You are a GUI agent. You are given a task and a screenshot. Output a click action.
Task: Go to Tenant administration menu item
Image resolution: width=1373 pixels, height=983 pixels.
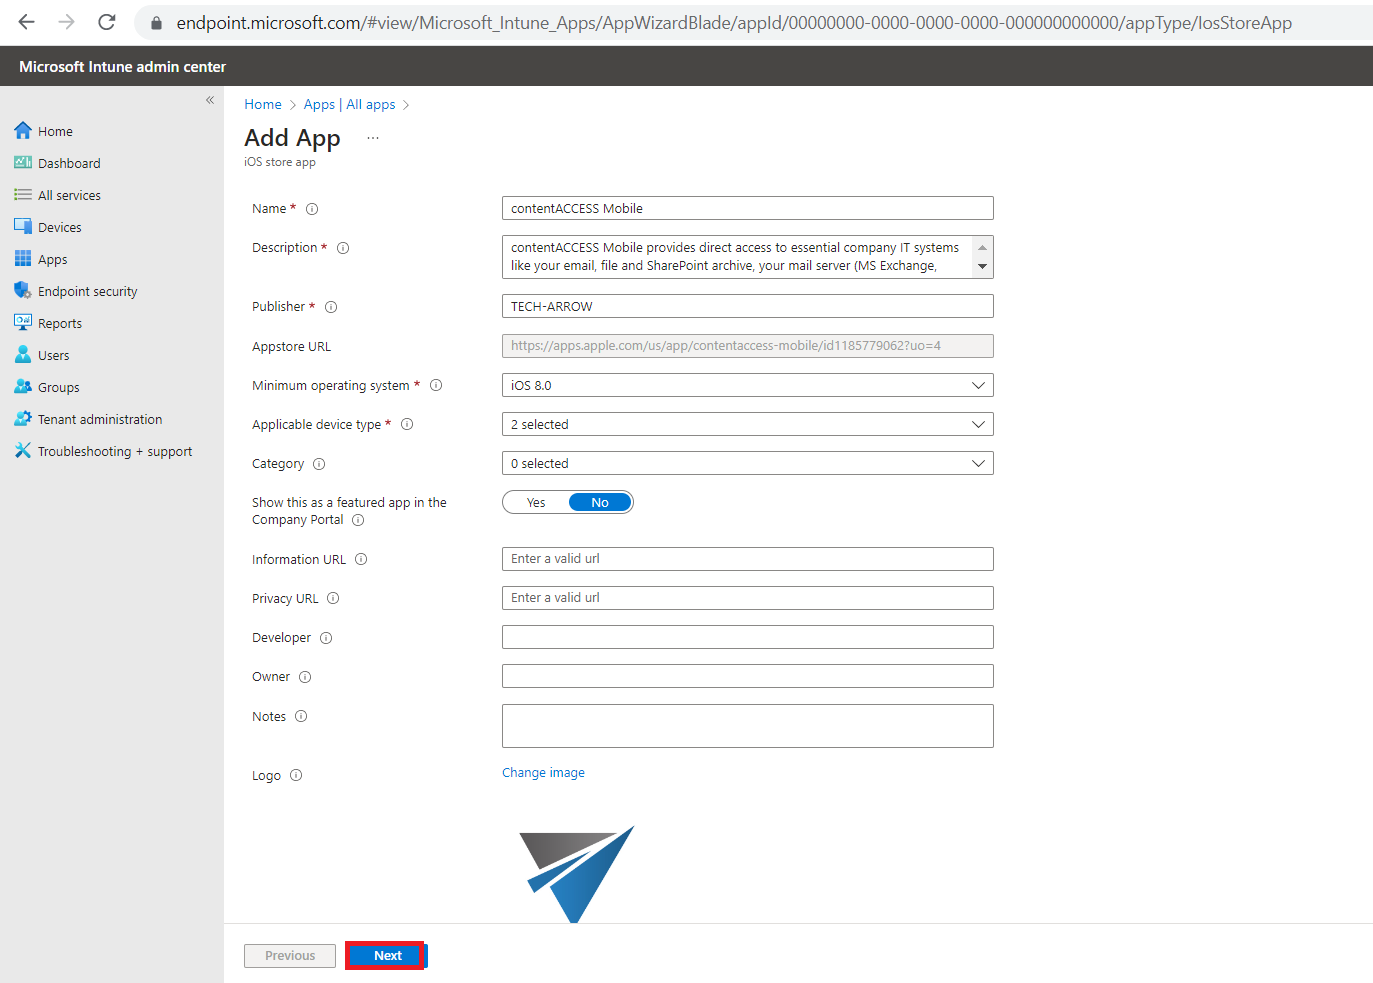coord(99,419)
